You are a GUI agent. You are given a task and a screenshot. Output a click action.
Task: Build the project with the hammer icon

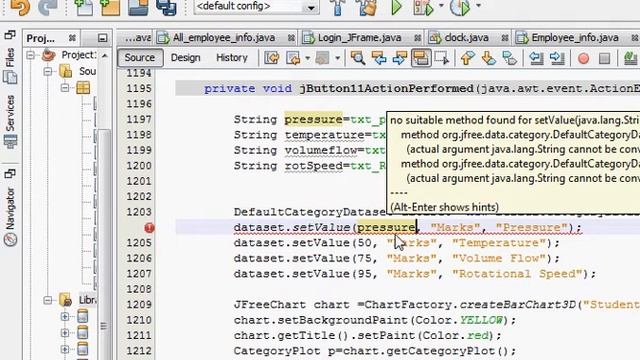pyautogui.click(x=338, y=7)
